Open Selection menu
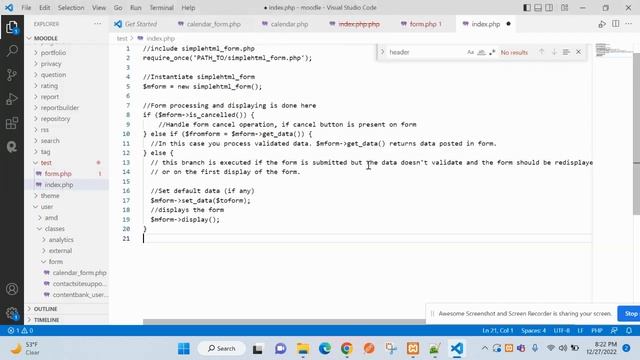This screenshot has height=360, width=640. [x=71, y=8]
